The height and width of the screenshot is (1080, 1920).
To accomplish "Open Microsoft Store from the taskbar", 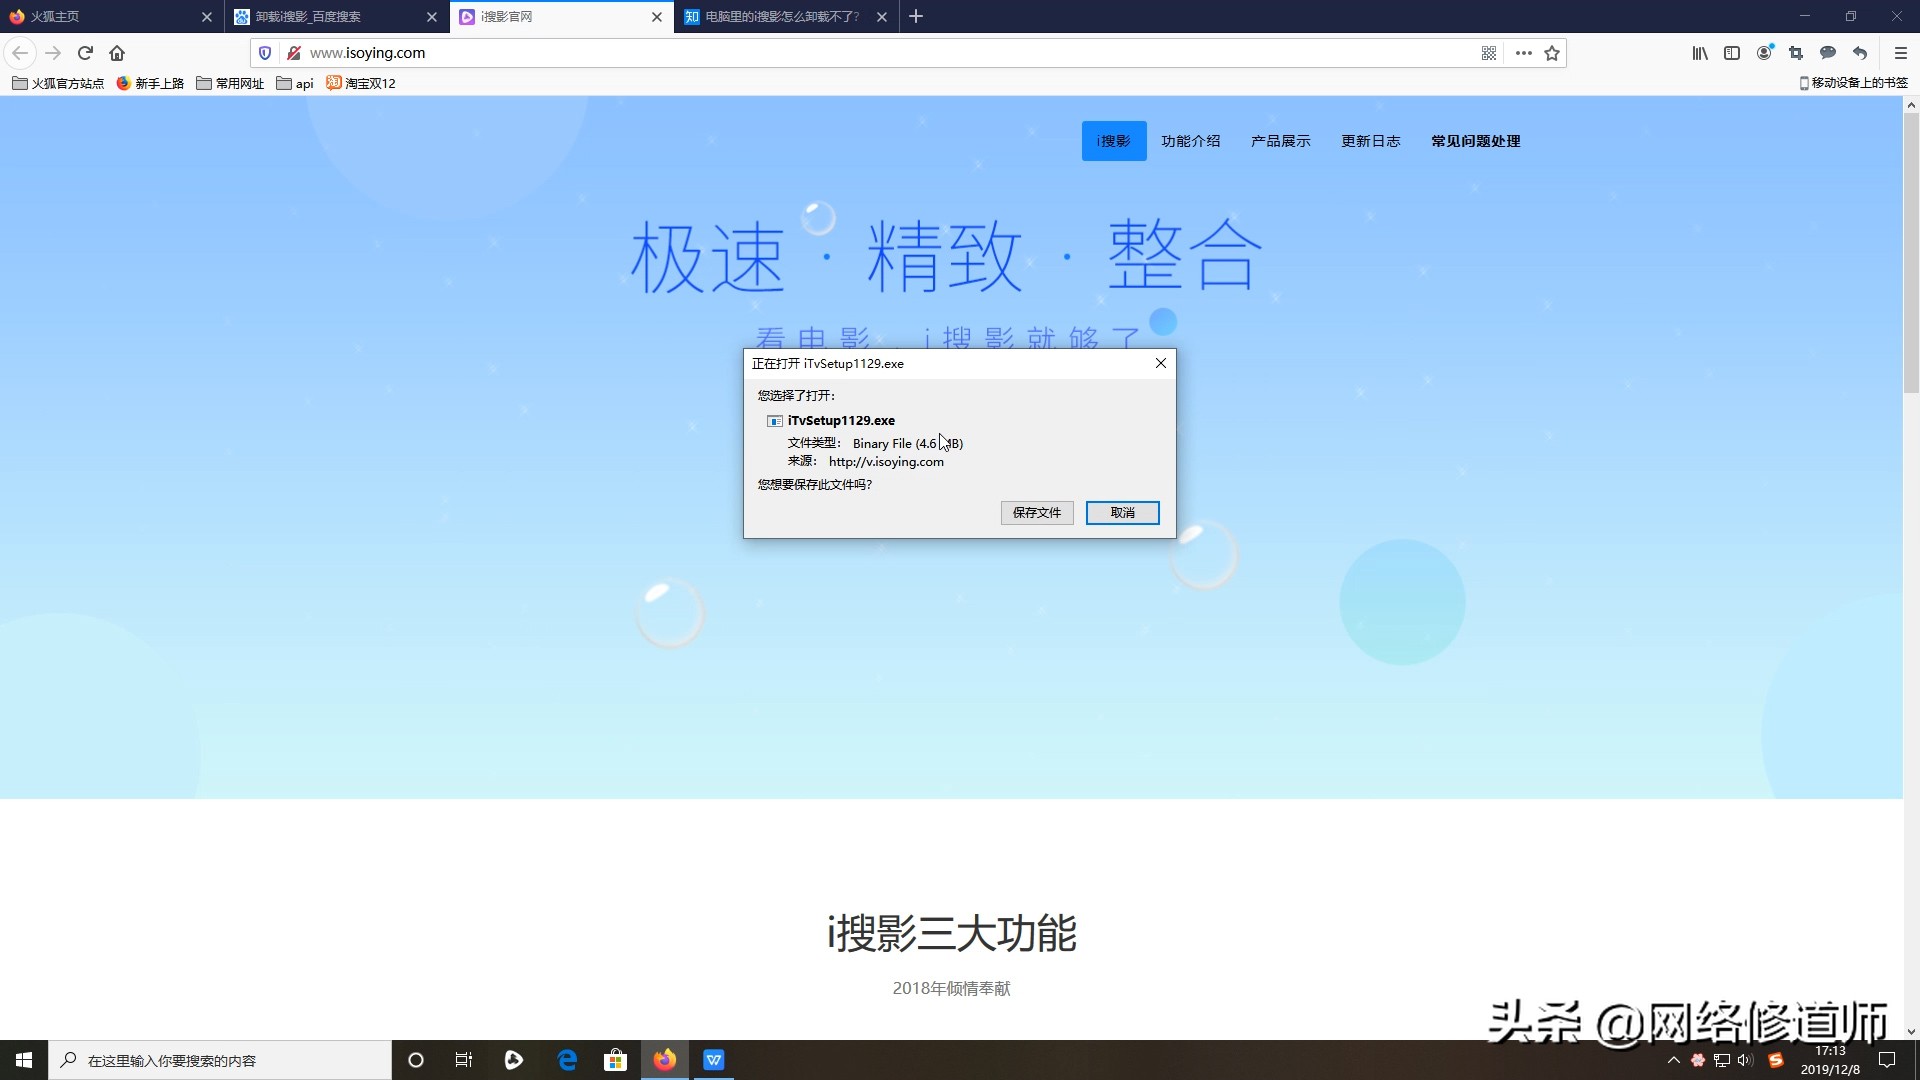I will [x=615, y=1059].
